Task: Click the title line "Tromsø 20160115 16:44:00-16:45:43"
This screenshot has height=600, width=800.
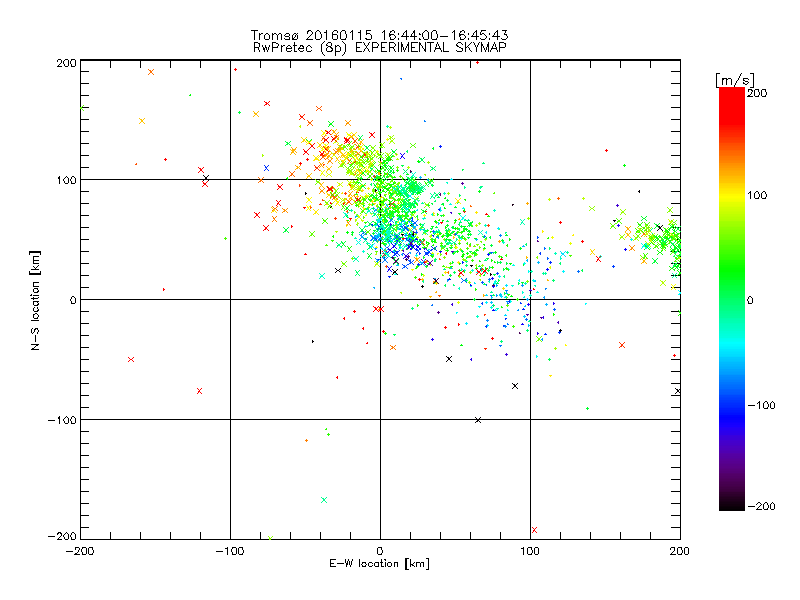Action: [379, 35]
